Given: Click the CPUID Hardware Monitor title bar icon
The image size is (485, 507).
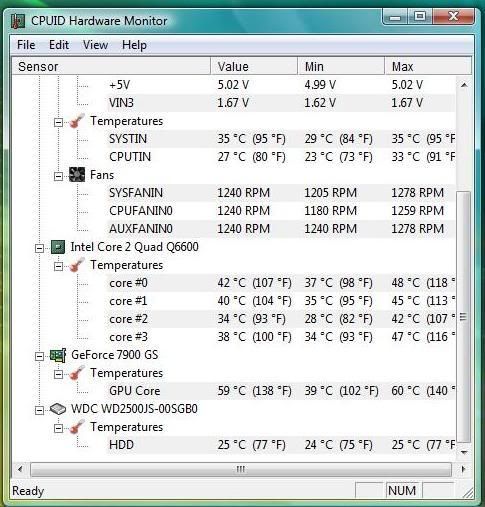Looking at the screenshot, I should [x=18, y=21].
